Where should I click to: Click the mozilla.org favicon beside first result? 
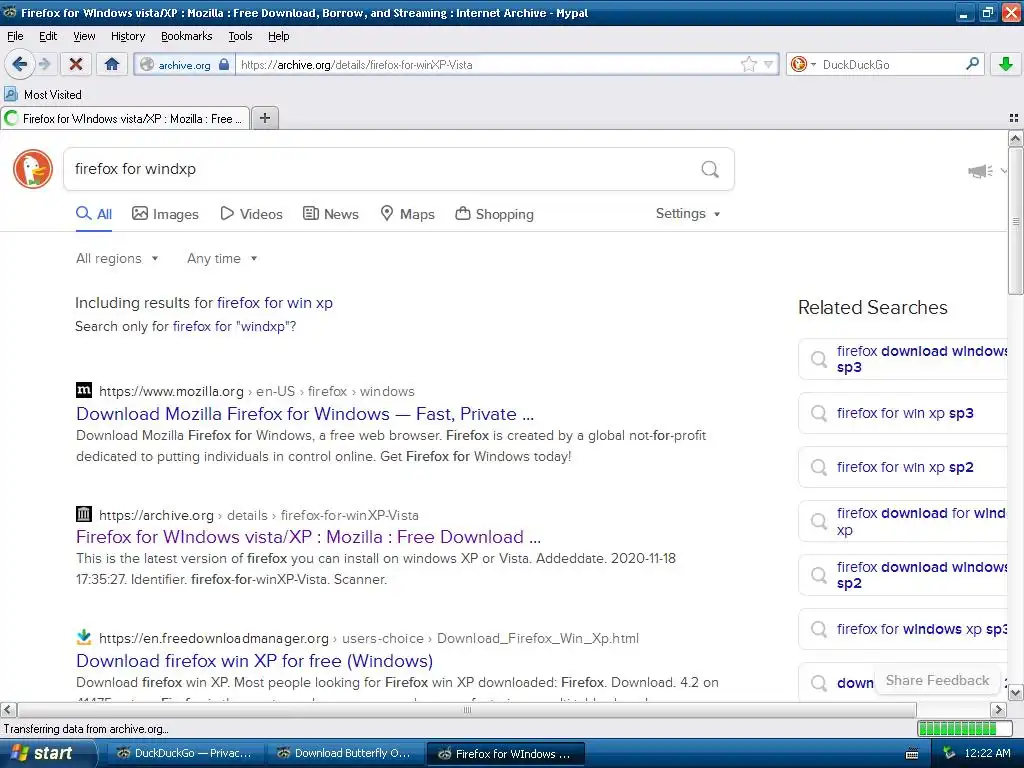tap(84, 391)
